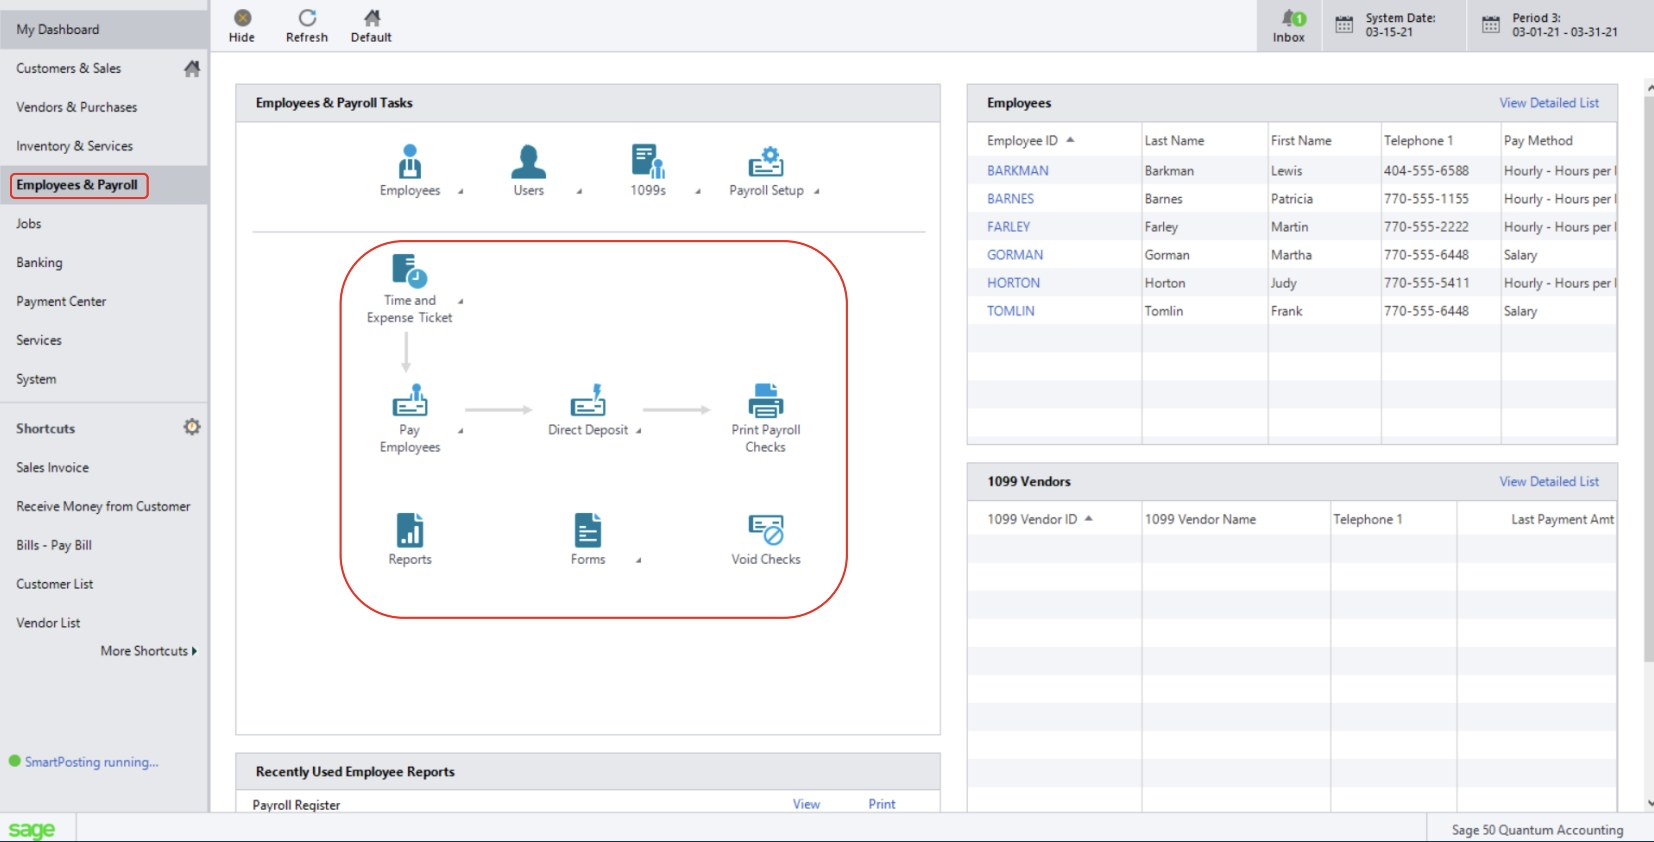1654x842 pixels.
Task: Click the Shortcuts gear settings icon
Action: tap(192, 427)
